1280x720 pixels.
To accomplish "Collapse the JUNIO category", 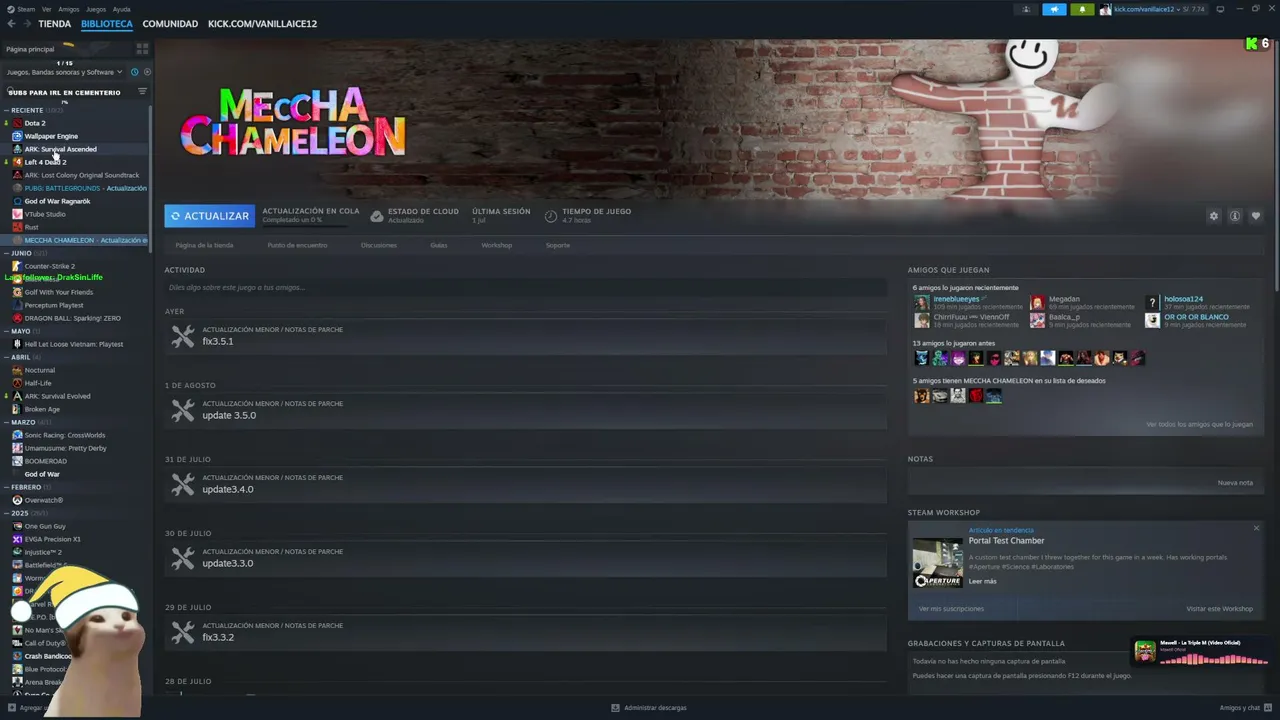I will 6,253.
